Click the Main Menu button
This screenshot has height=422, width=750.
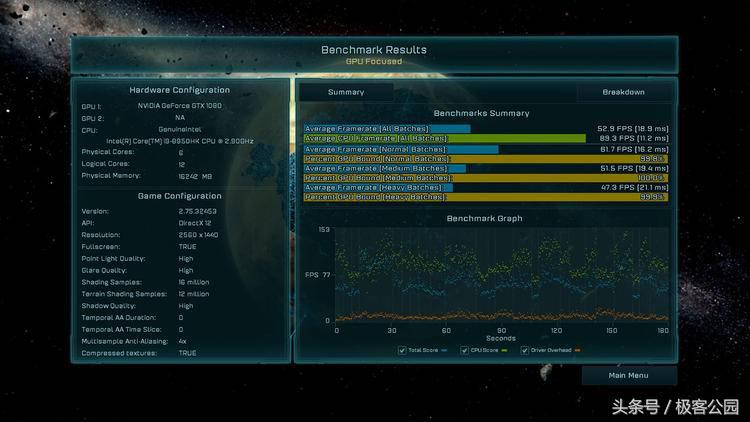pos(629,376)
